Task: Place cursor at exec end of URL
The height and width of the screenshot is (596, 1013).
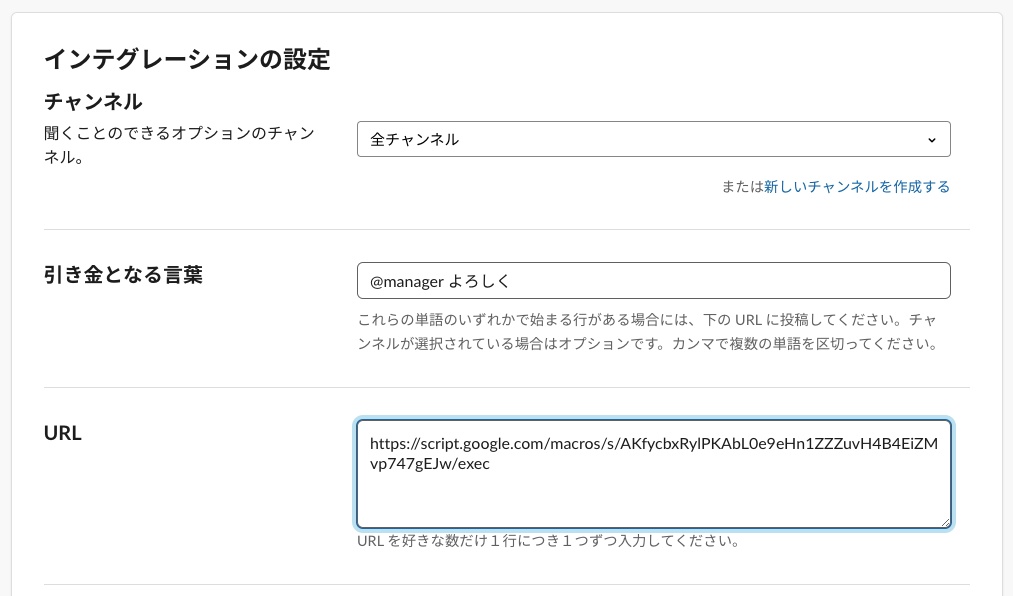Action: [490, 464]
